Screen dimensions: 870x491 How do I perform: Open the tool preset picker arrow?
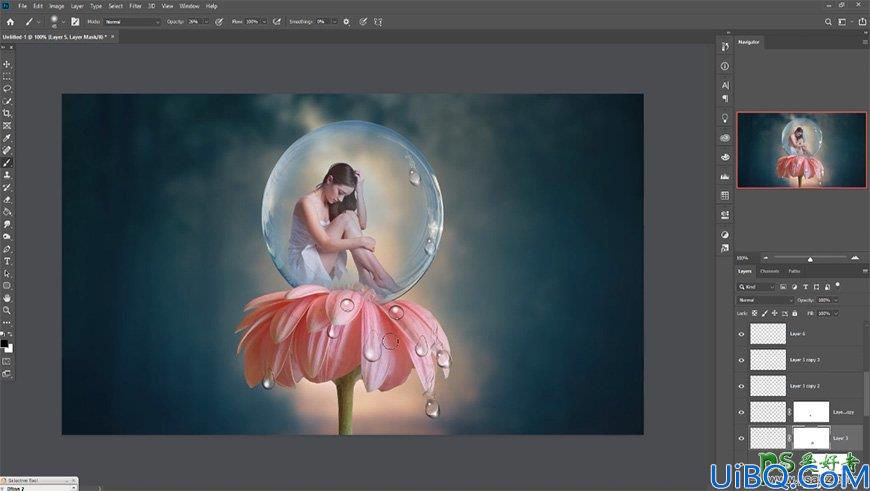(38, 22)
